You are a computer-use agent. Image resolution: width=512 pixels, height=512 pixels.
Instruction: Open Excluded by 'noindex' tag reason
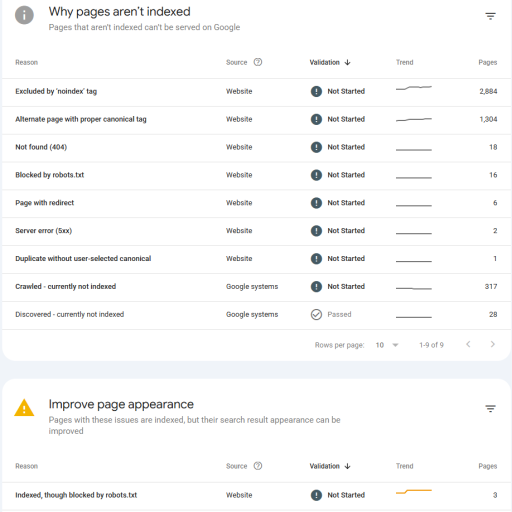coord(56,91)
